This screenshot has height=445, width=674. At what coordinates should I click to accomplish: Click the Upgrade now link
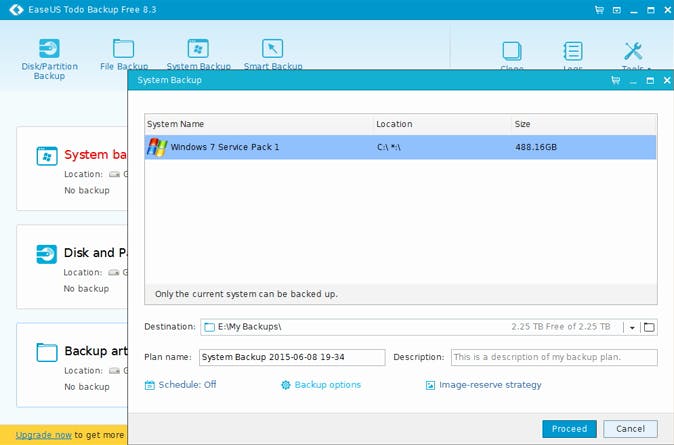43,435
